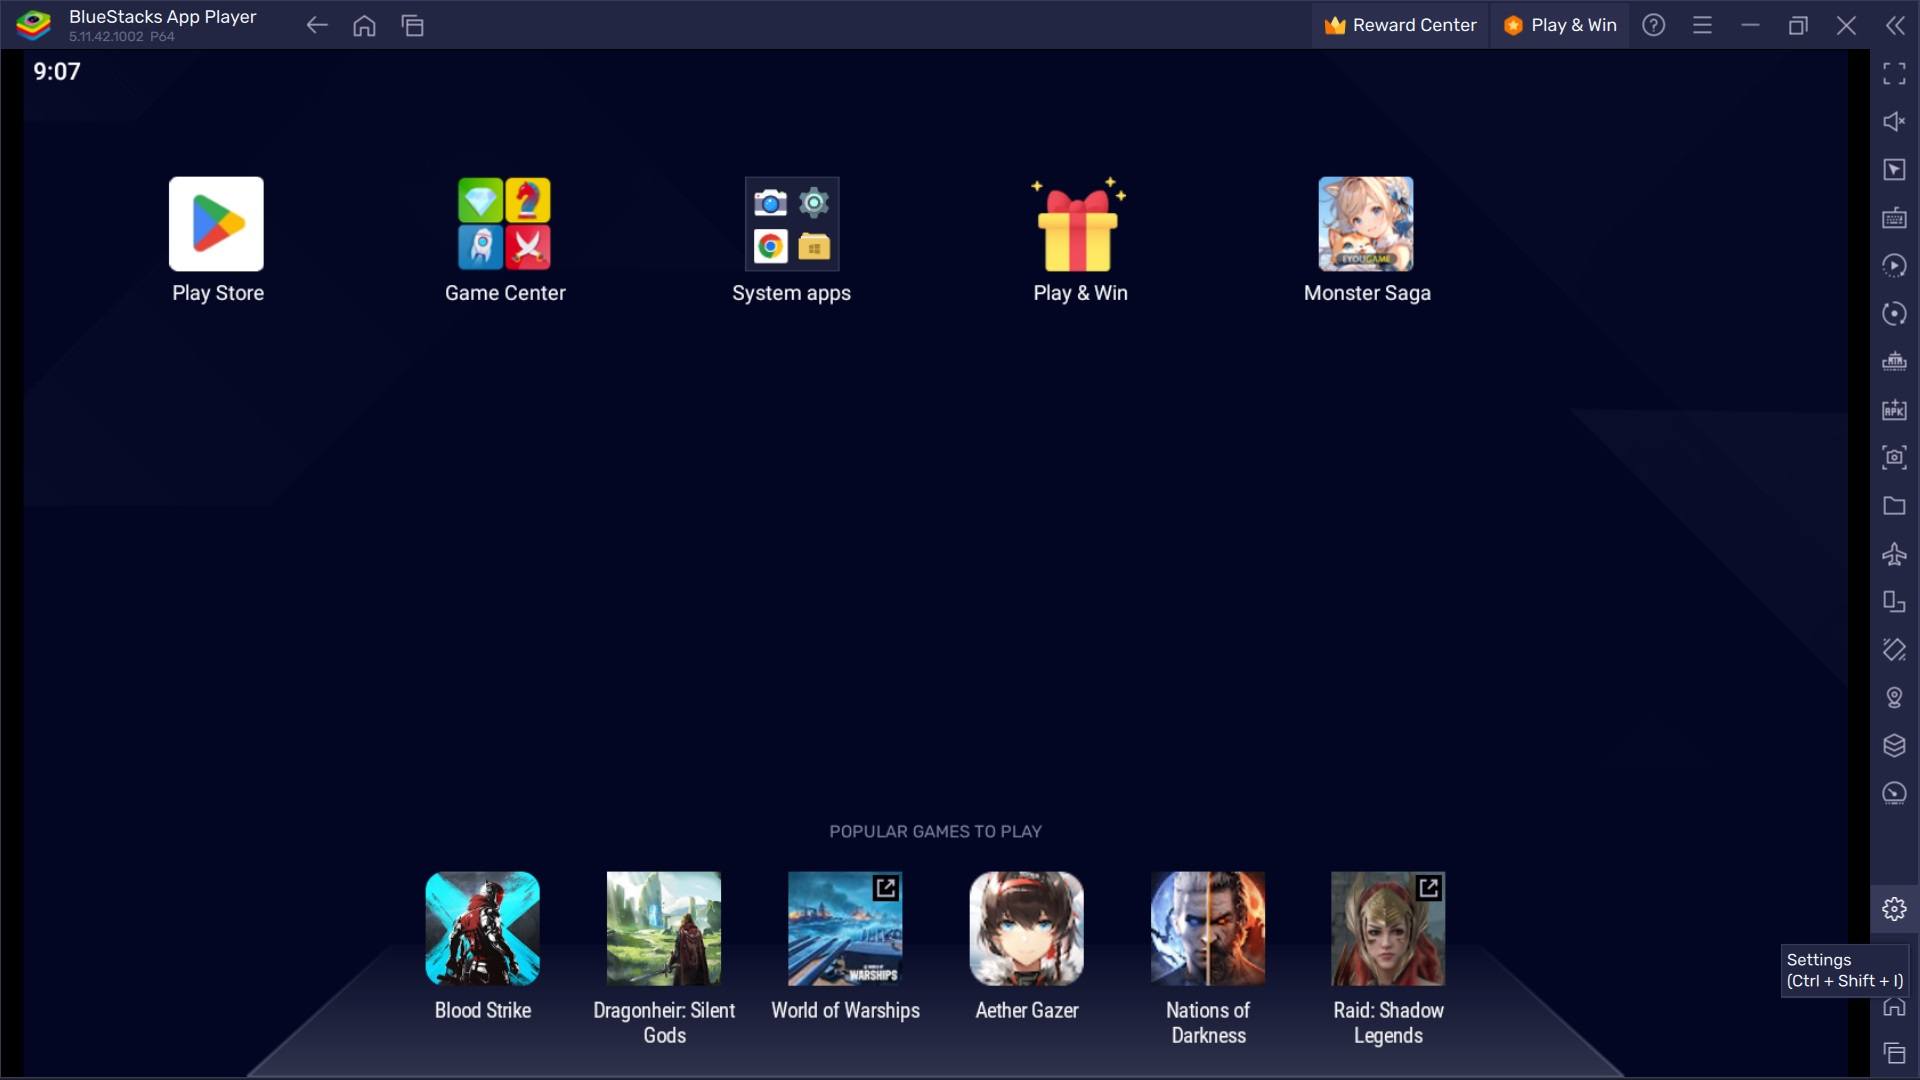The image size is (1920, 1080).
Task: Click the Reward Center button
Action: pyautogui.click(x=1402, y=24)
